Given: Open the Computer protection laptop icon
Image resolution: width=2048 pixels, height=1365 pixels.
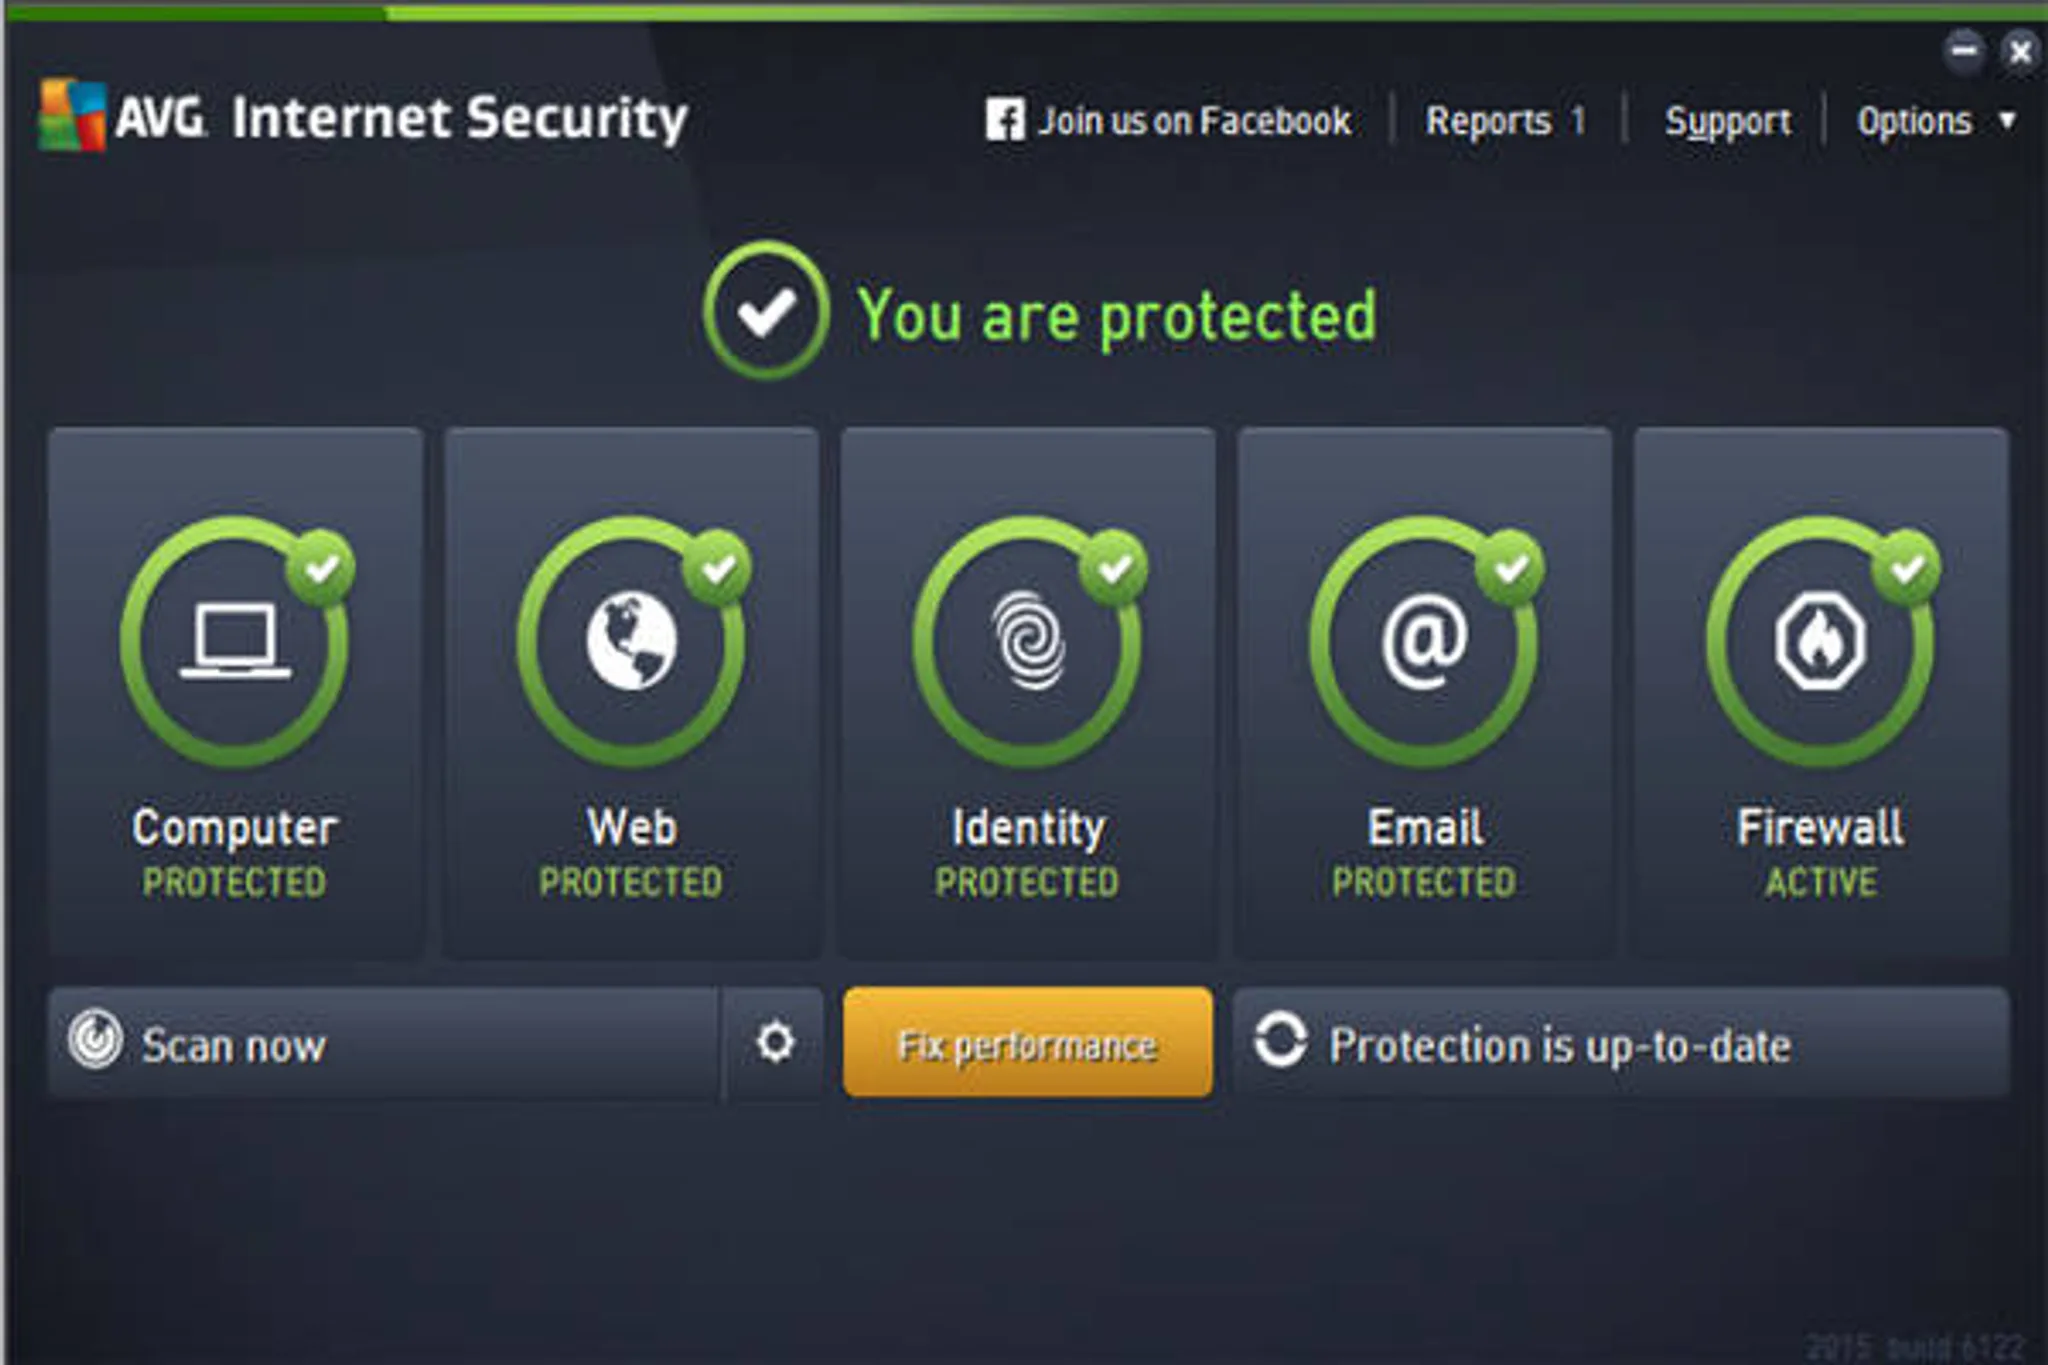Looking at the screenshot, I should point(236,641).
